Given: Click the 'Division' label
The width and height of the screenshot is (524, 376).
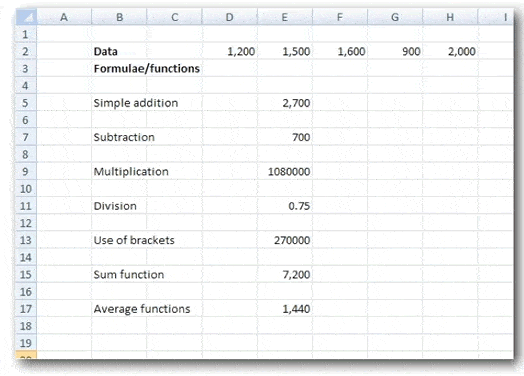Looking at the screenshot, I should coord(115,206).
